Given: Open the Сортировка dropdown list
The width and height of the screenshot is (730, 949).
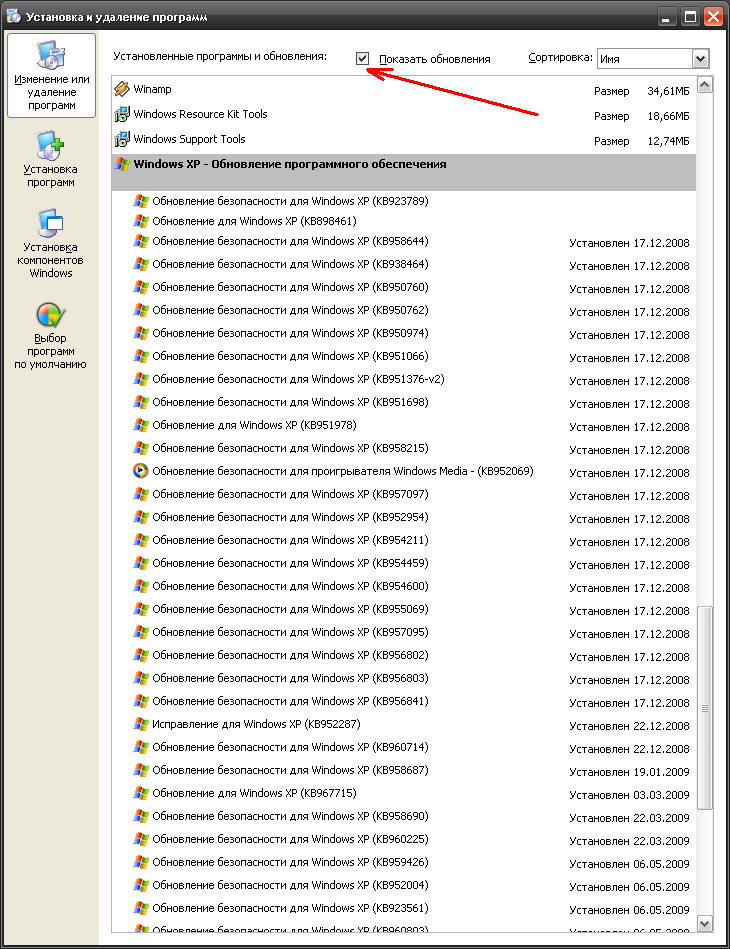Looking at the screenshot, I should (643, 59).
